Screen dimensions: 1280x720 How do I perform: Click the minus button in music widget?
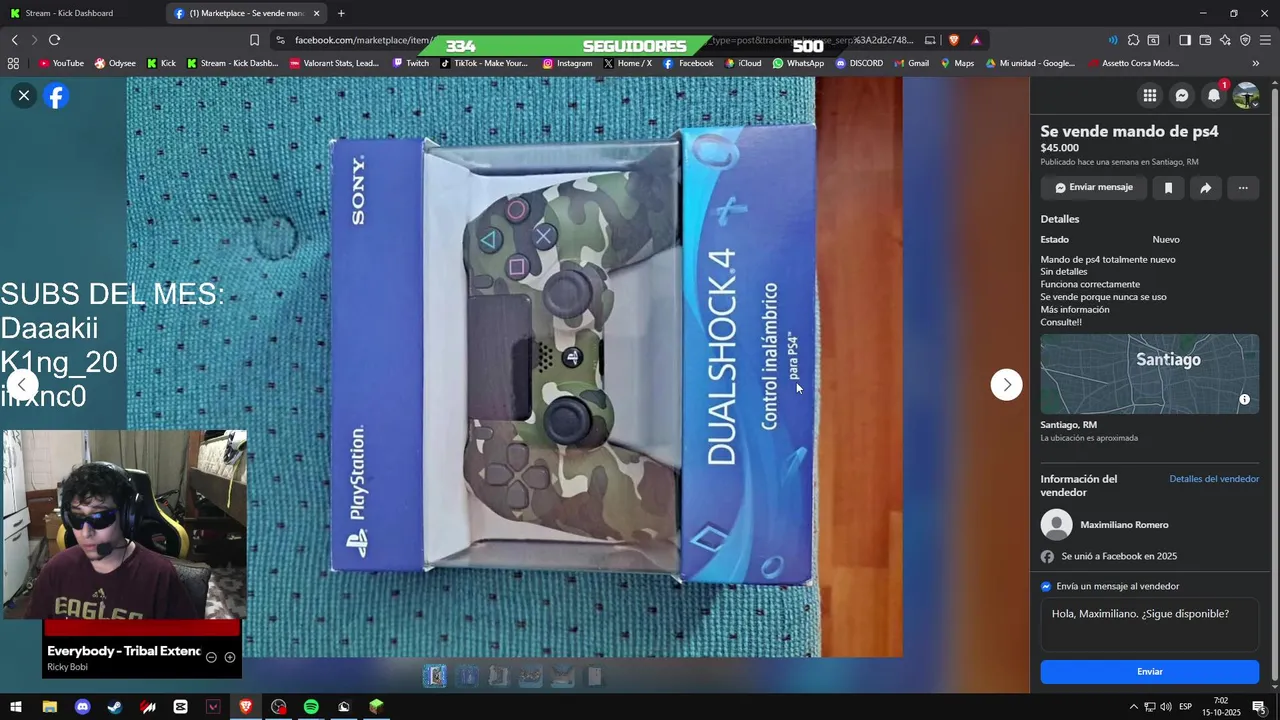(211, 657)
